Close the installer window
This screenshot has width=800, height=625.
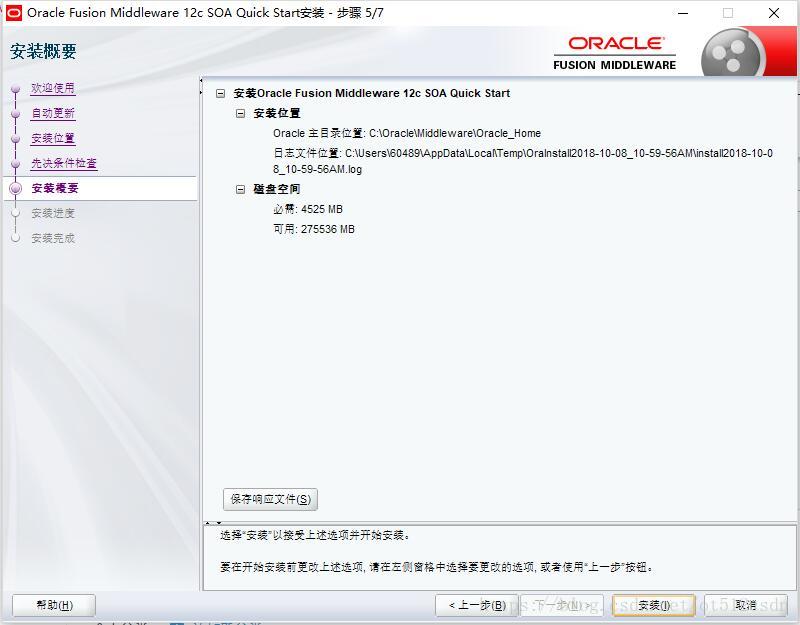[773, 13]
